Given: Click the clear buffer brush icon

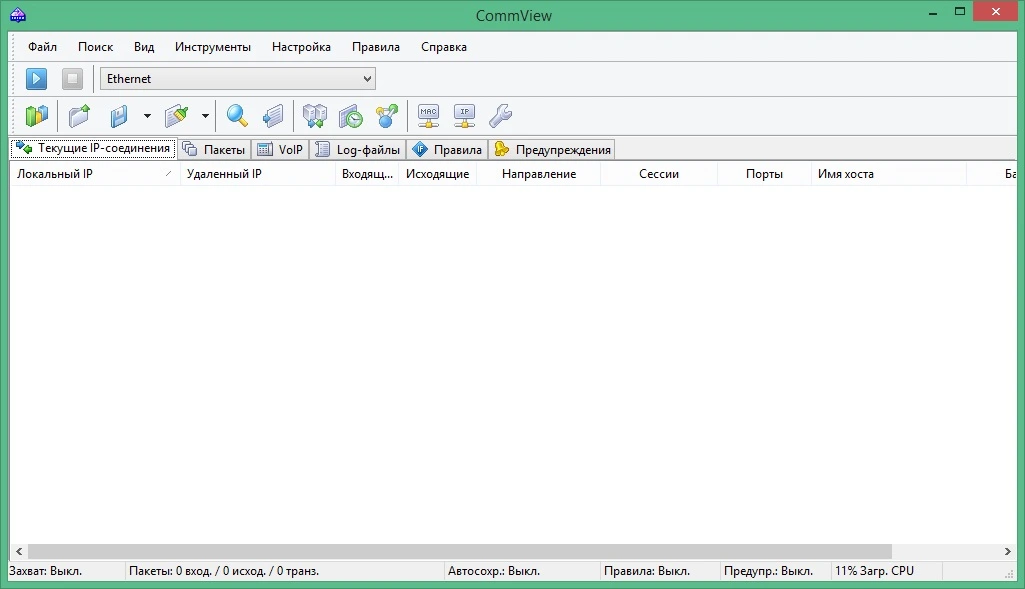Looking at the screenshot, I should [x=176, y=116].
